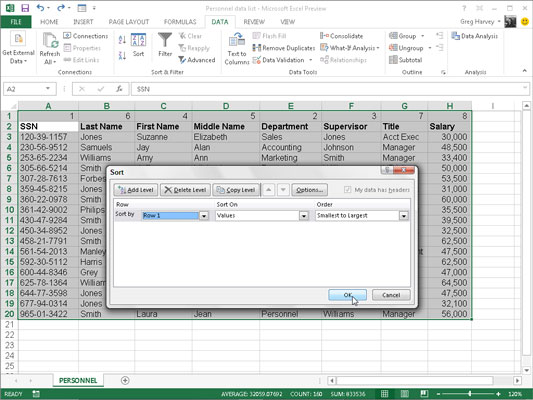Click Flash Fill in Data Tools

(270, 36)
